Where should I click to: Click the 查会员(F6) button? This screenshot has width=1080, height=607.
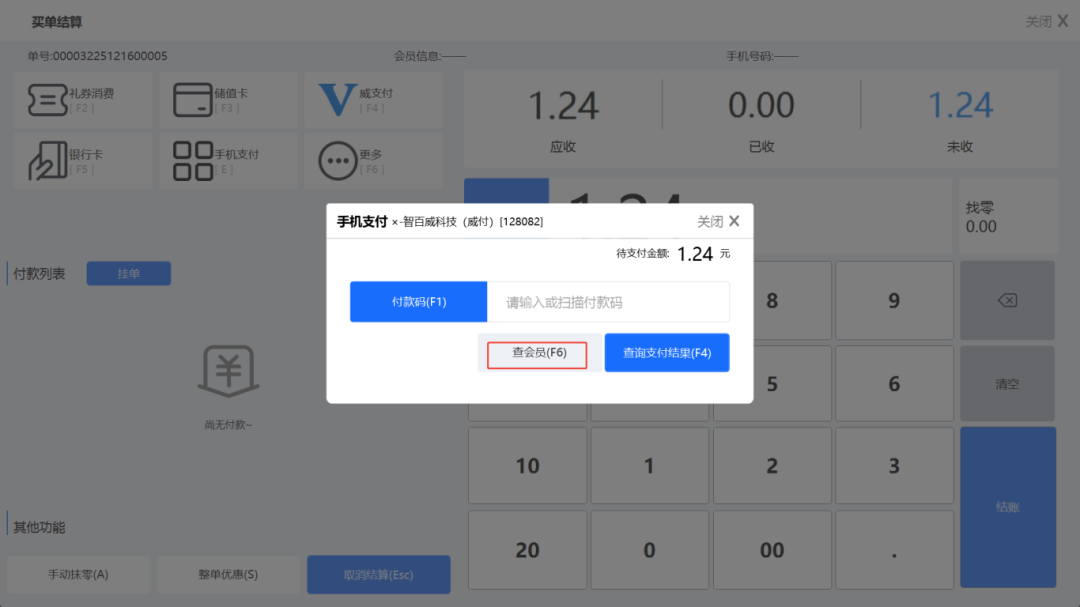click(x=538, y=353)
